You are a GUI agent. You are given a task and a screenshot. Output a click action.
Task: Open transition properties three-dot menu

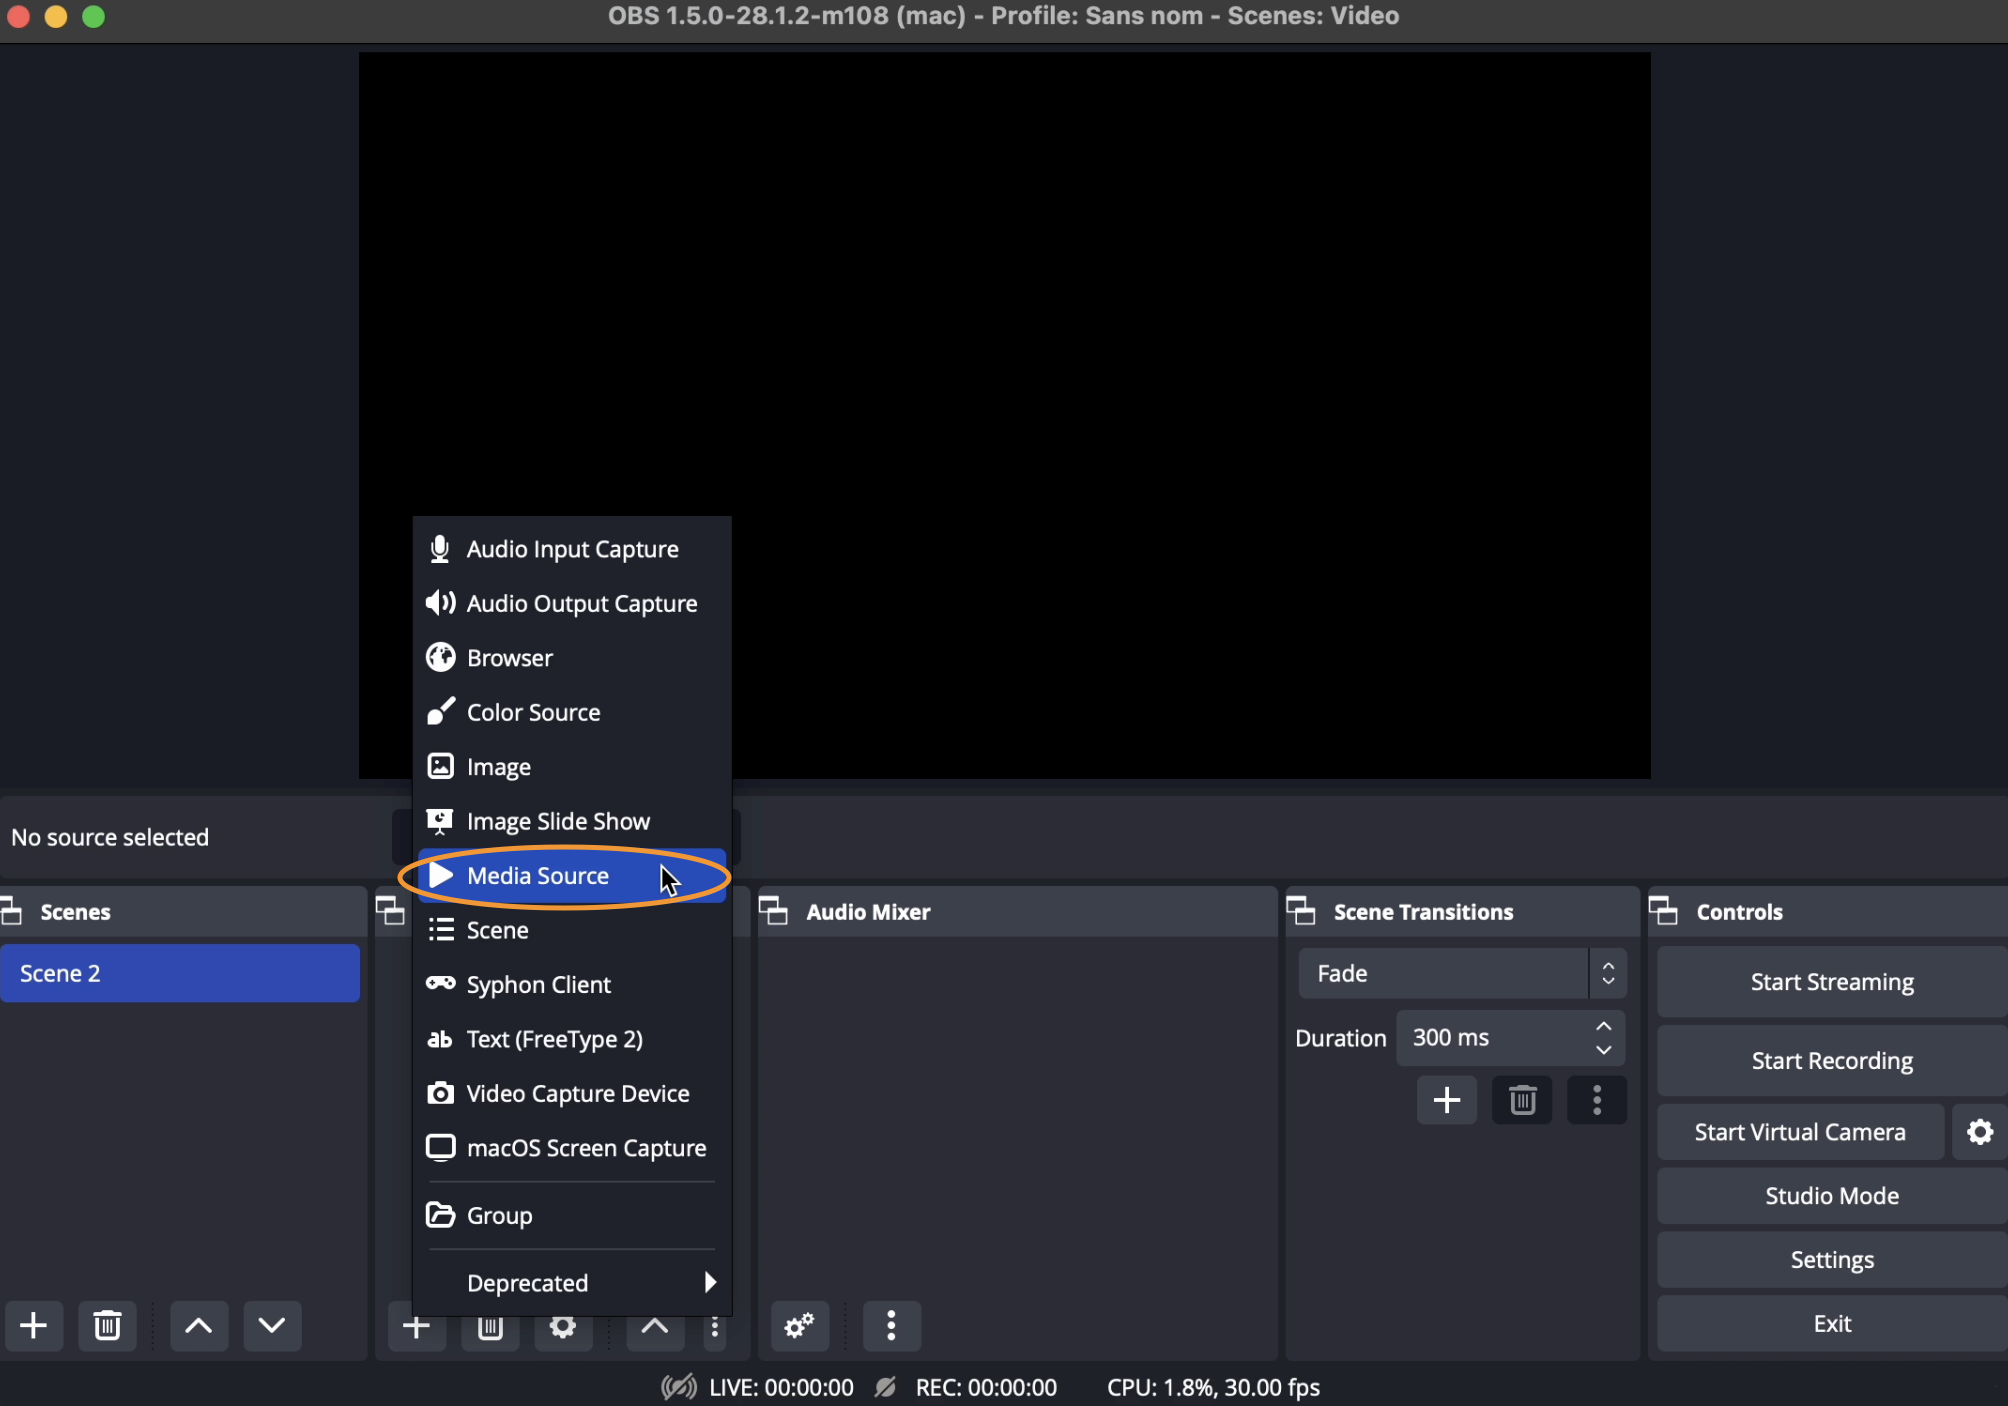tap(1597, 1100)
